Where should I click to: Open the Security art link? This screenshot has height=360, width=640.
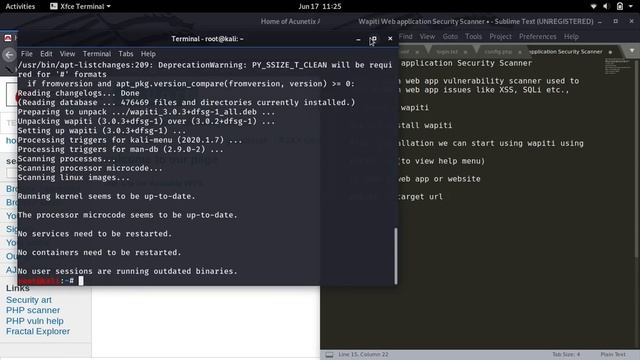coord(29,300)
